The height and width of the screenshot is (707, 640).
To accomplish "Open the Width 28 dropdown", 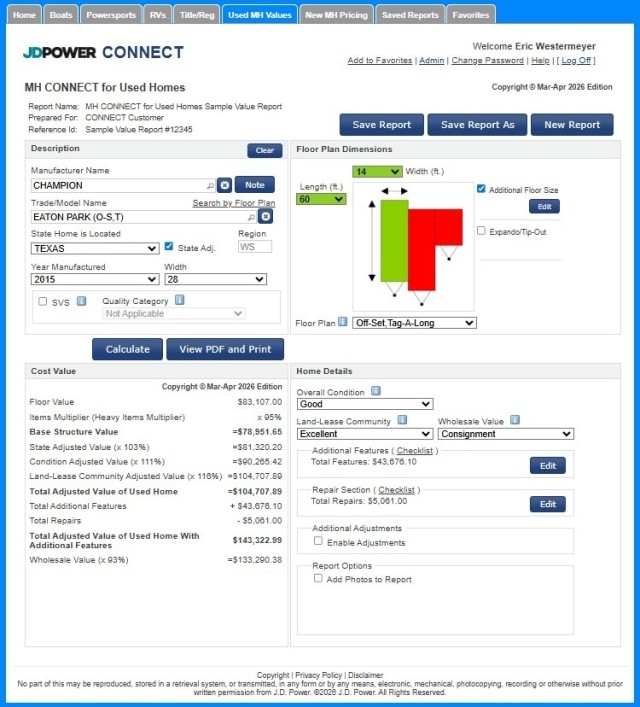I will [x=216, y=279].
